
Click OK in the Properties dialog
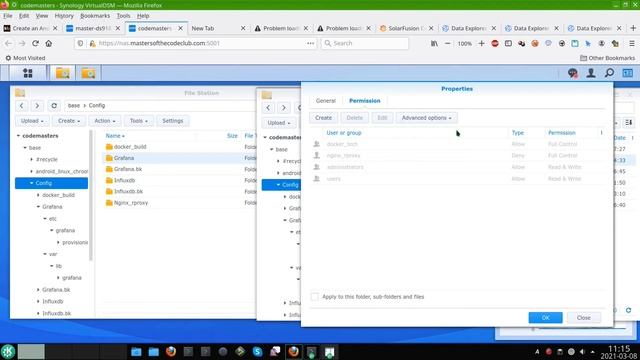pos(545,318)
